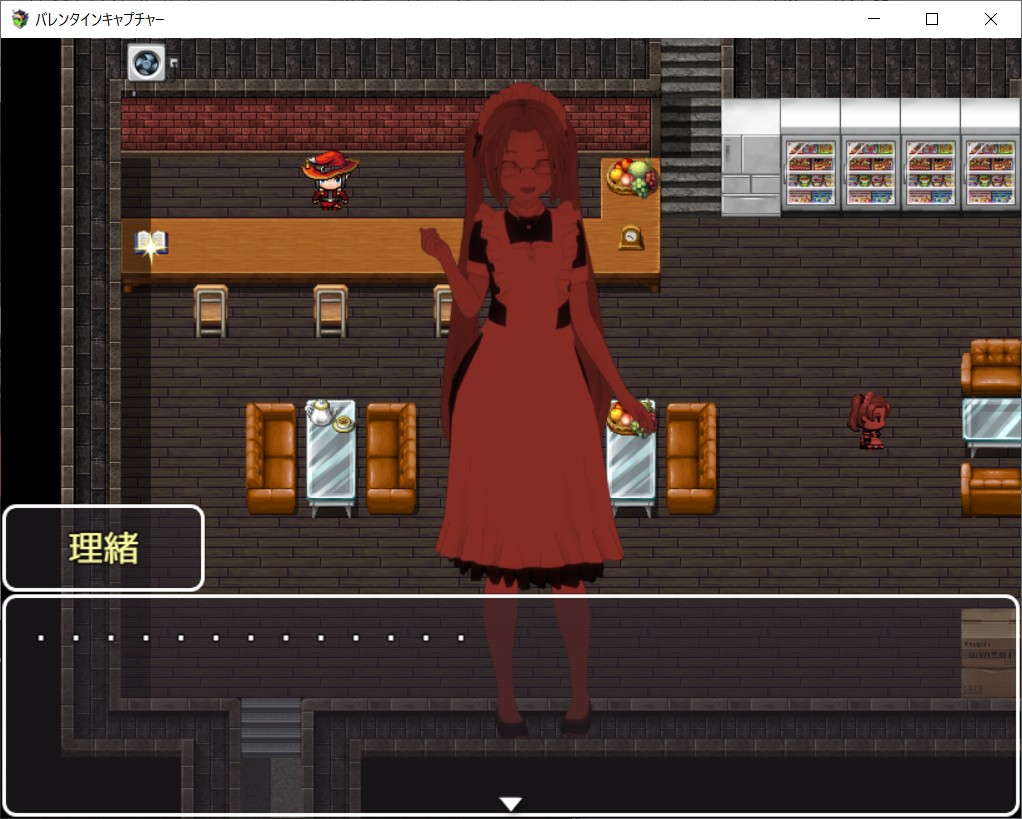This screenshot has height=819, width=1022.
Task: Maximize the バレンタインキャプチャー window
Action: coord(932,19)
